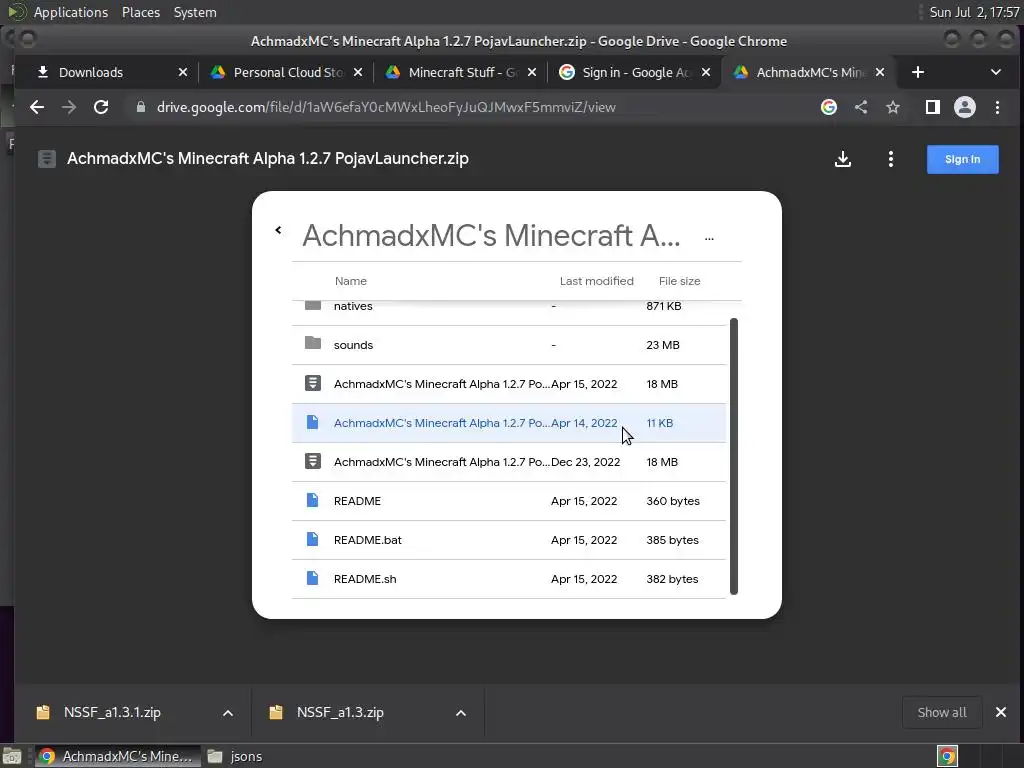
Task: Expand options for NSSF_a1.3.1.zip download
Action: 228,713
